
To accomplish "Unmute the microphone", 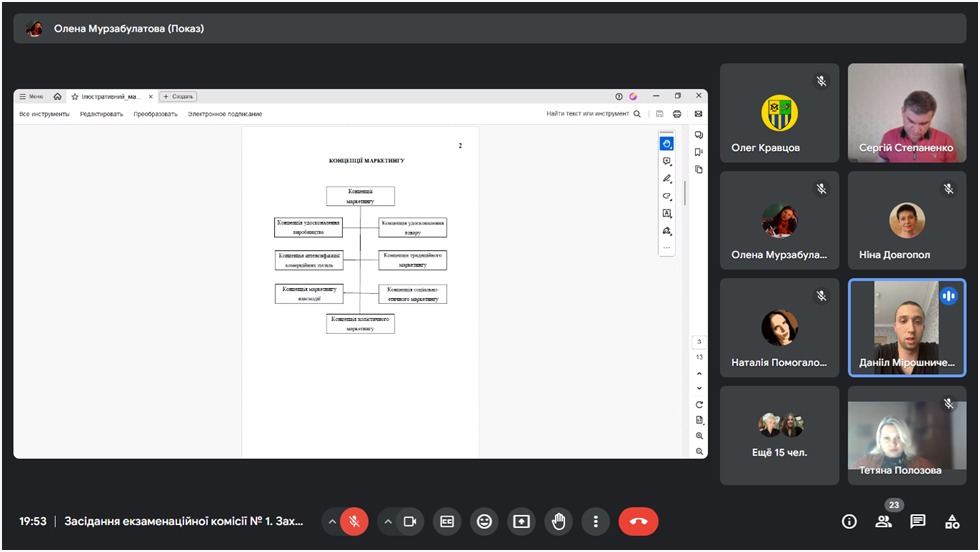I will coord(353,521).
